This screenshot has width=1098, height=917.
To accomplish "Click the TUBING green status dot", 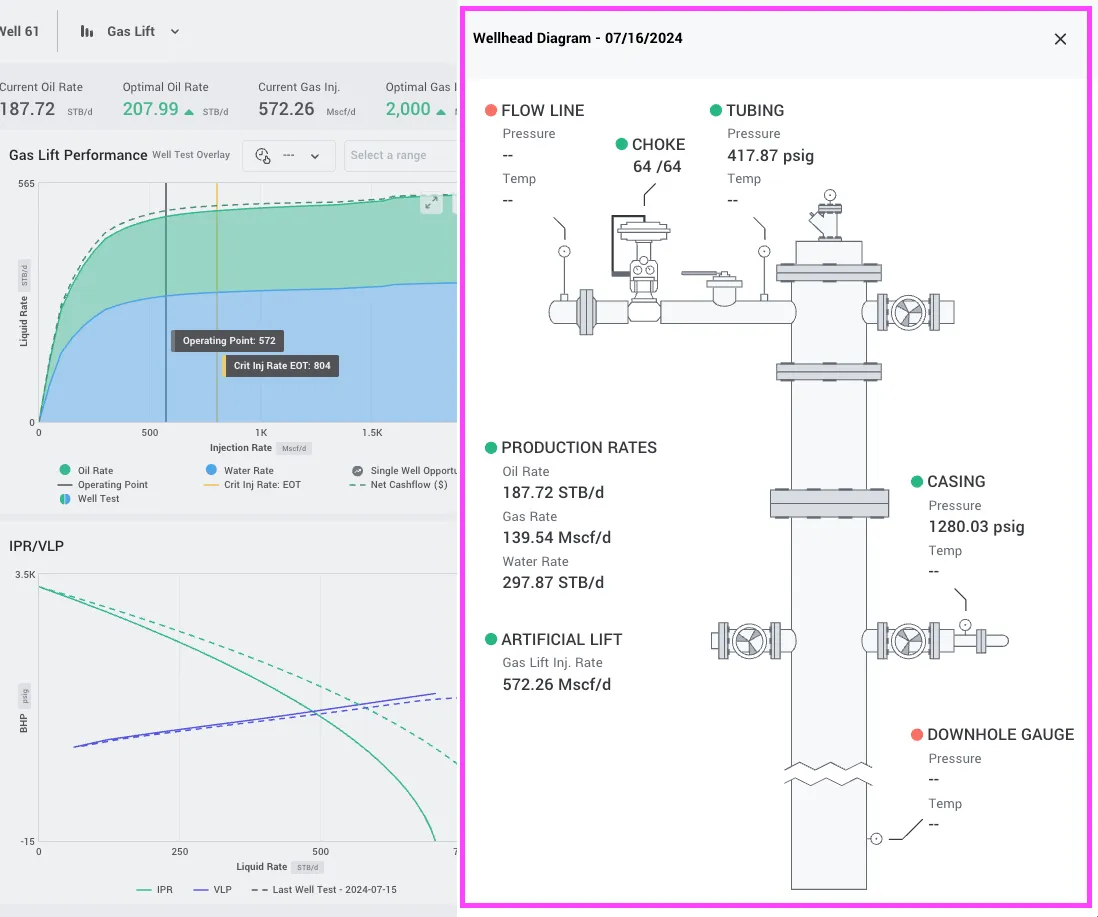I will pyautogui.click(x=716, y=111).
